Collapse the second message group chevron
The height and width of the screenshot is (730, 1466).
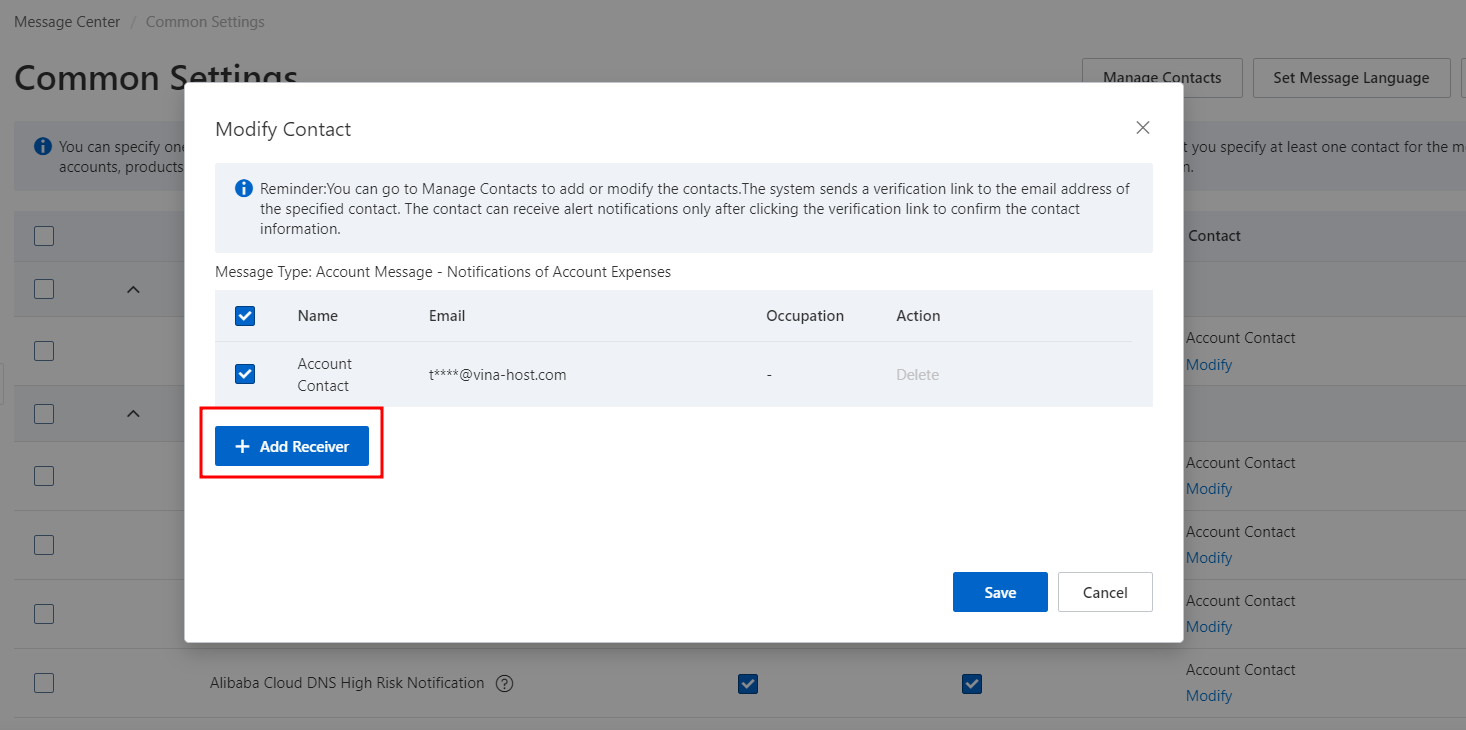coord(133,413)
